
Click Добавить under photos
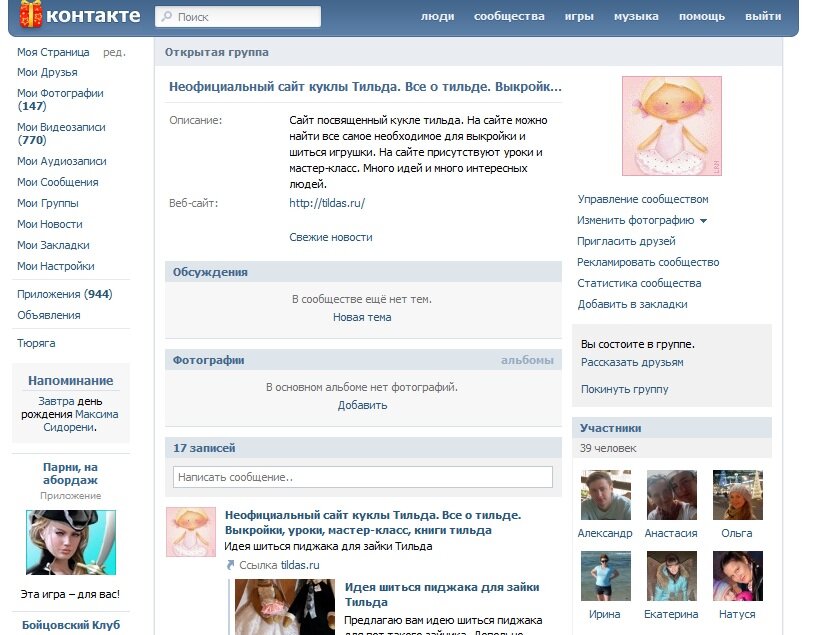click(362, 405)
